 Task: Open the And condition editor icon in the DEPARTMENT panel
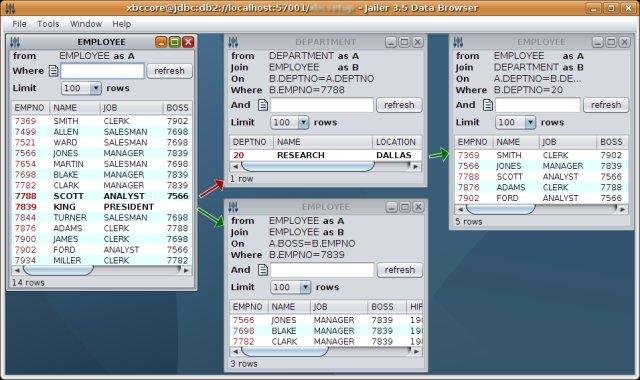263,105
